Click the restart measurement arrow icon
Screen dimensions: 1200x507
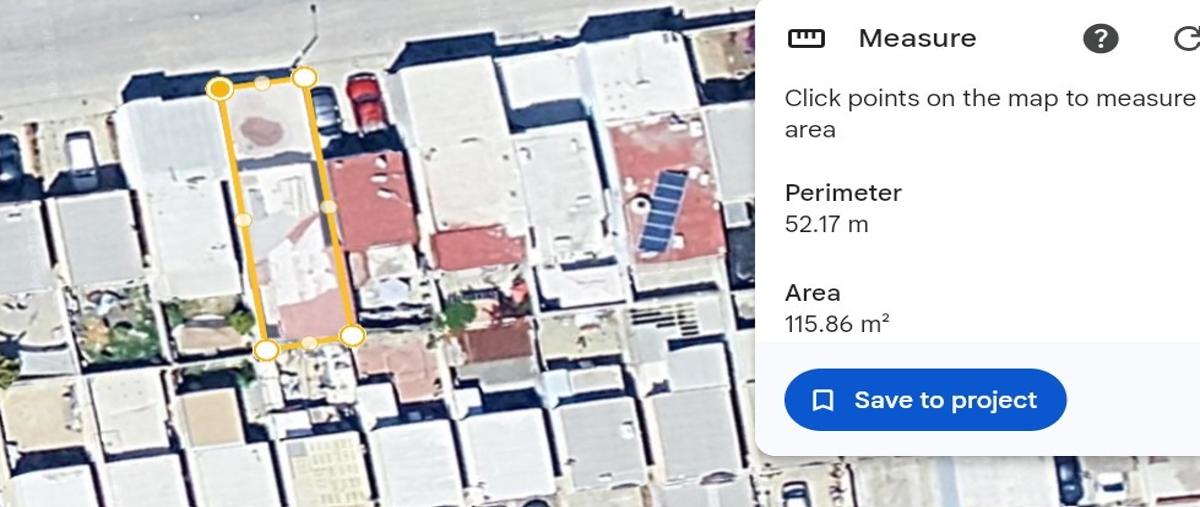1186,39
